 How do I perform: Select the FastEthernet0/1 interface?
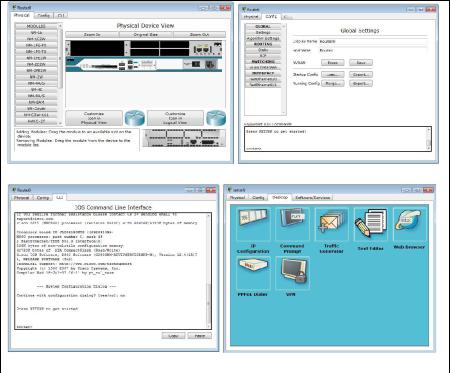263,85
